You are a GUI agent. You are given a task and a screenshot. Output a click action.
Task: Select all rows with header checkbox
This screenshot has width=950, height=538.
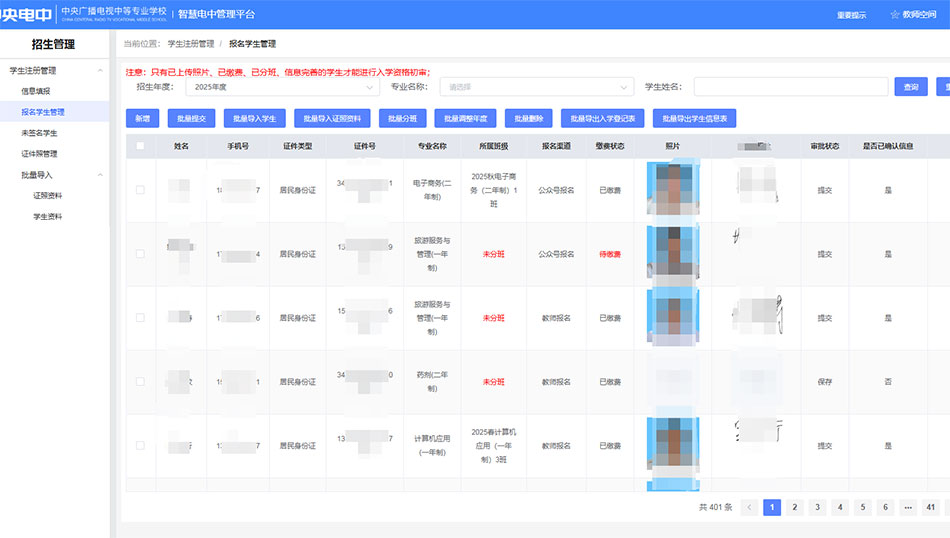point(140,146)
